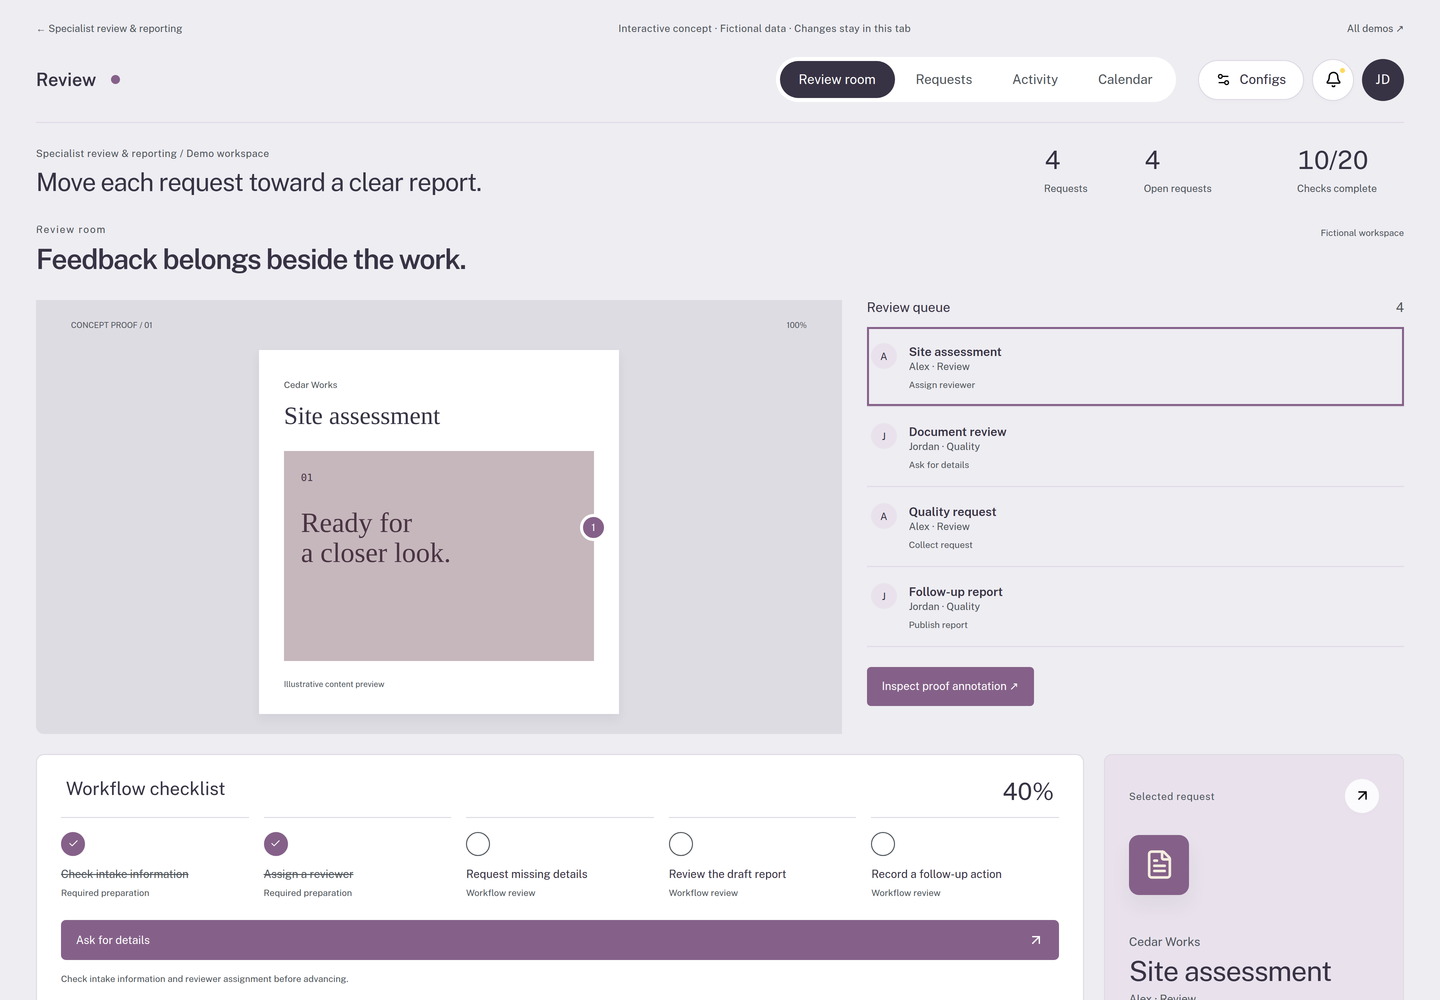Click the 40% workflow progress value
Viewport: 1440px width, 1000px height.
pyautogui.click(x=1028, y=792)
